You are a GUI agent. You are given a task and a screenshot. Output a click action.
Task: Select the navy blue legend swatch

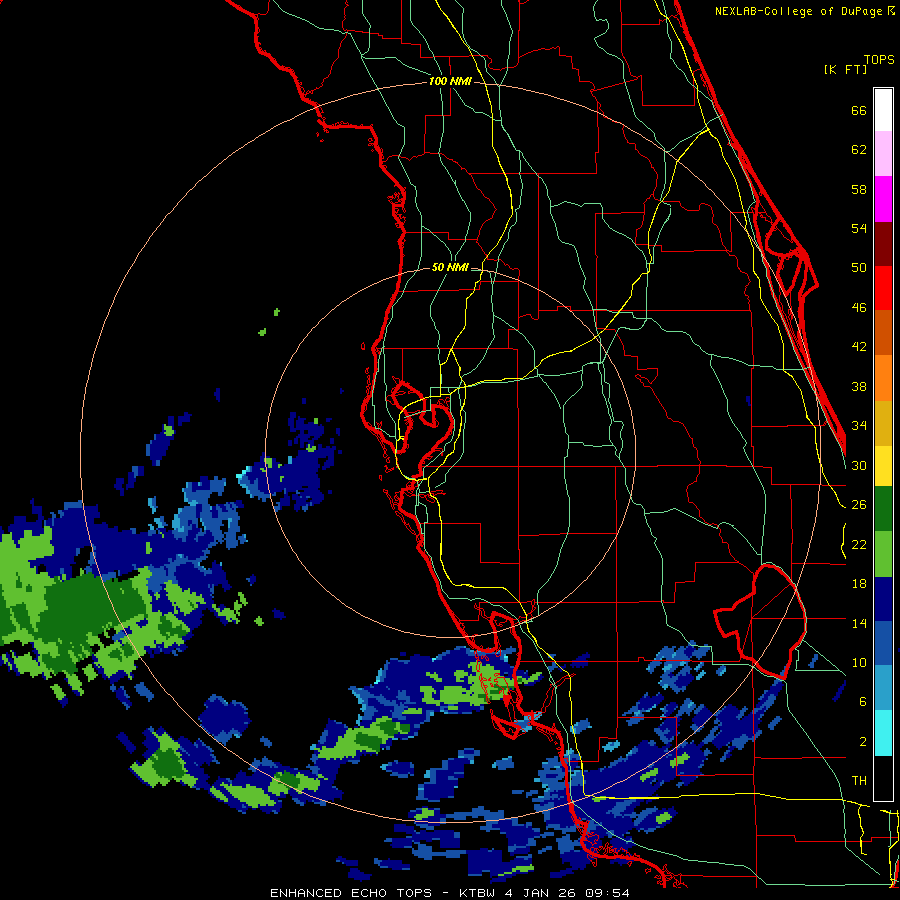883,599
